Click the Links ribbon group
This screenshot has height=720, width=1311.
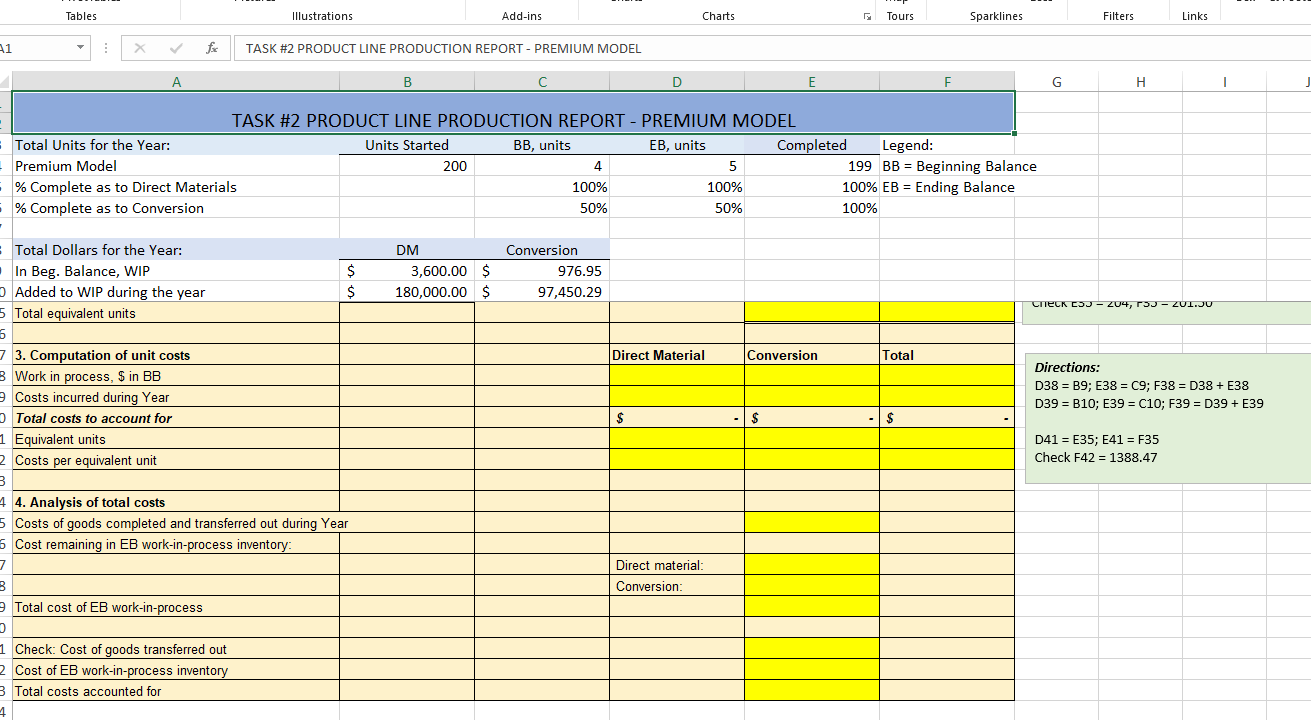tap(1194, 15)
